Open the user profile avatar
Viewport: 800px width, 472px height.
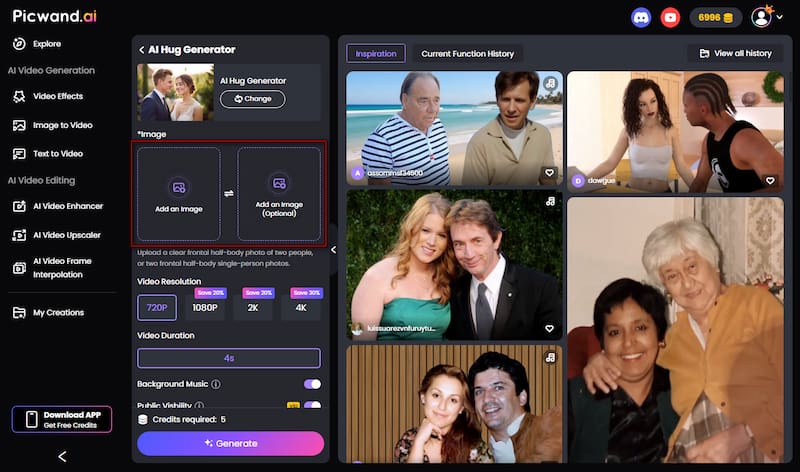click(762, 17)
